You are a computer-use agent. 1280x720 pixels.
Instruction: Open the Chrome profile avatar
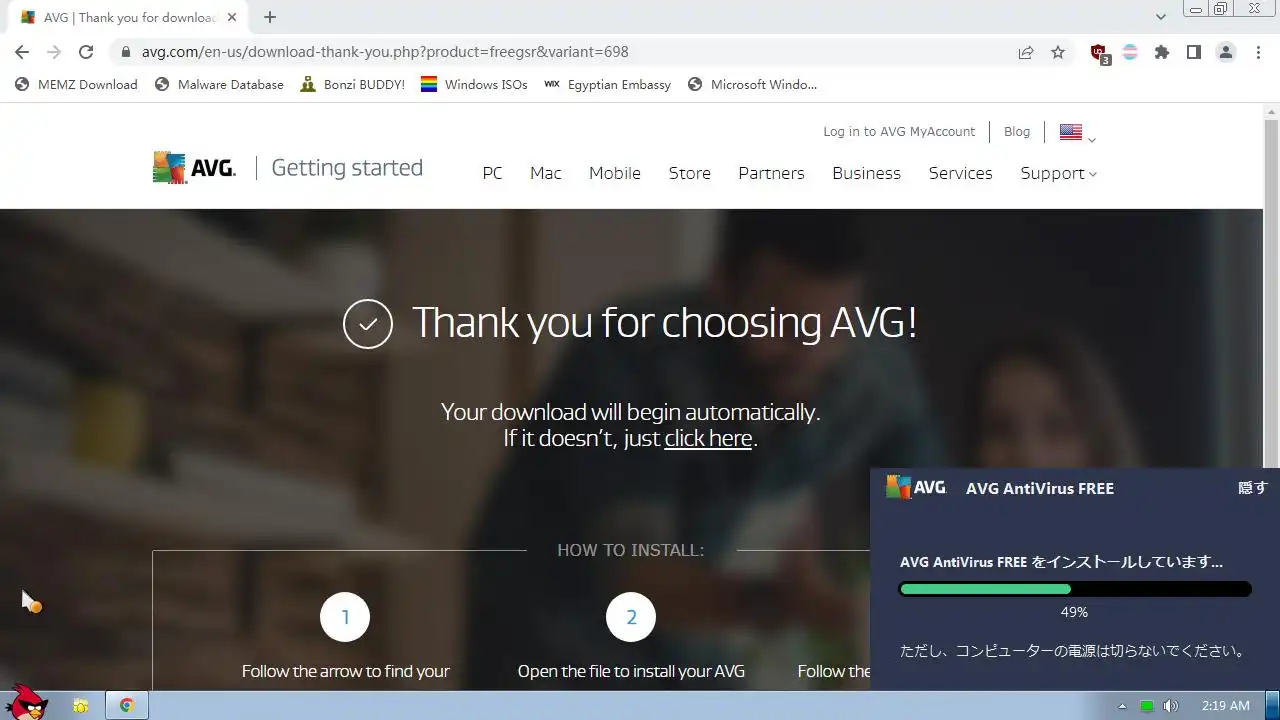tap(1226, 52)
